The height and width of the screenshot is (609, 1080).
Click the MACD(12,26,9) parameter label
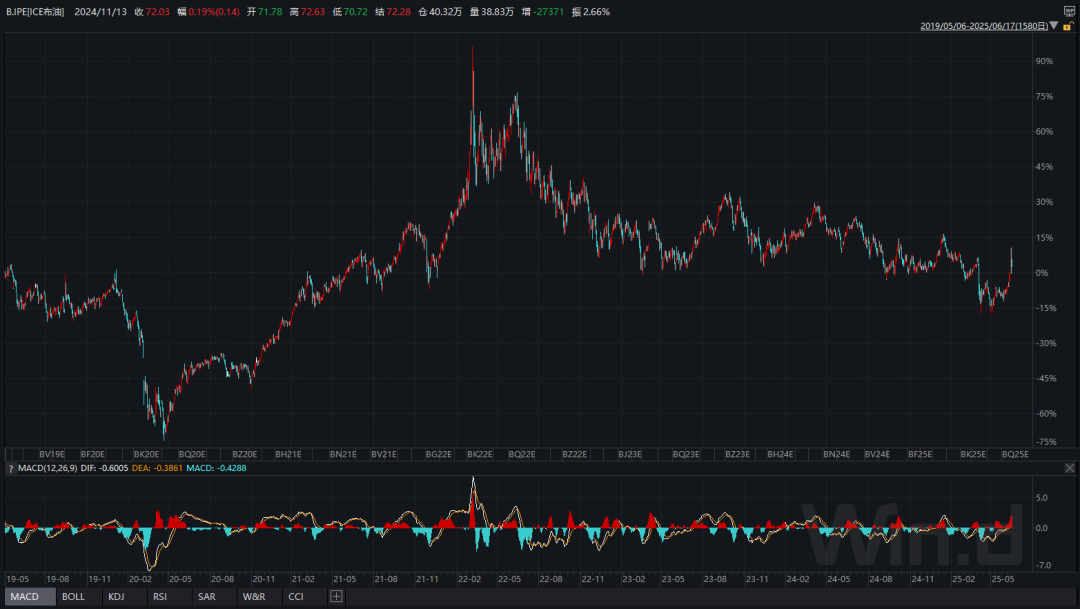[46, 468]
